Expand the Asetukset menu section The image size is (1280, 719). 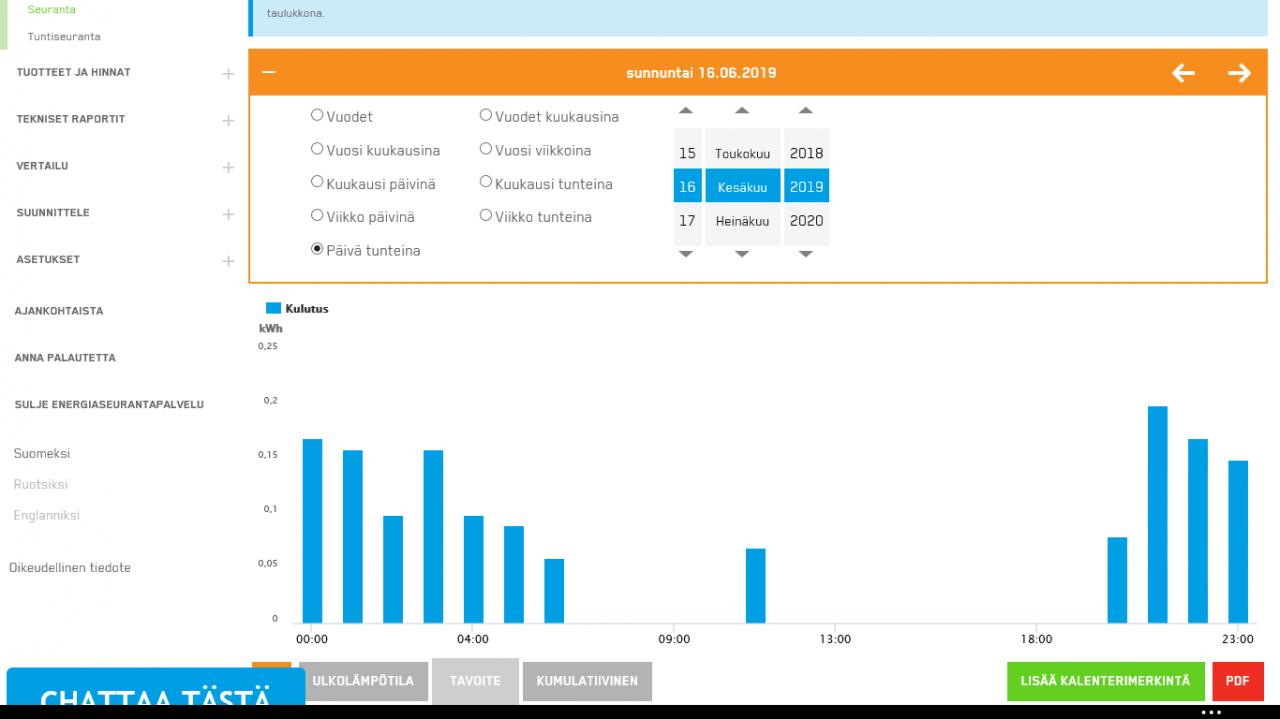pos(228,260)
